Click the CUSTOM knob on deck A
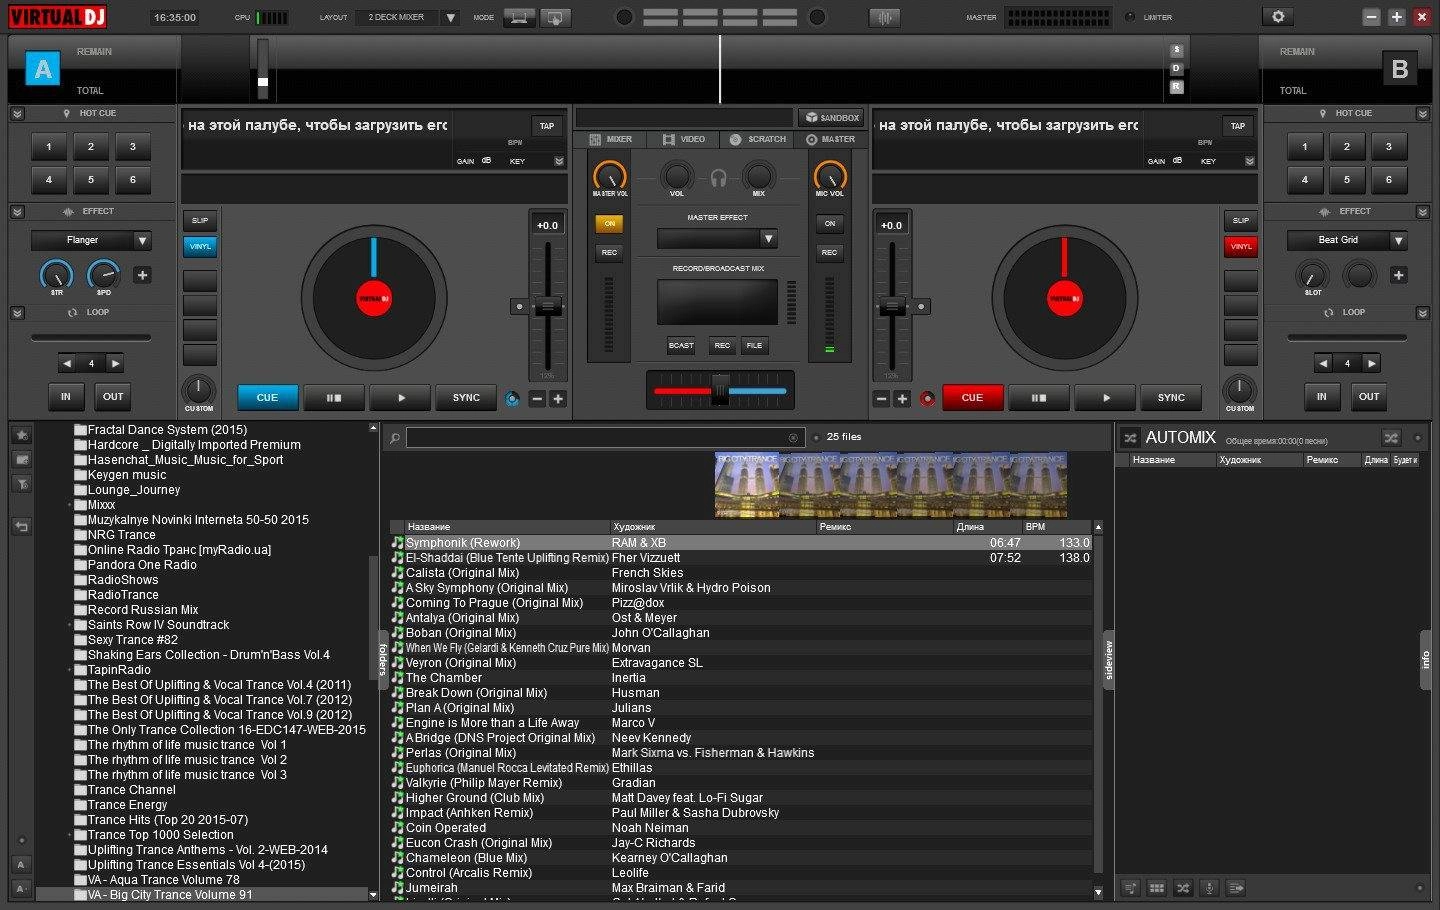The width and height of the screenshot is (1440, 910). tap(198, 389)
